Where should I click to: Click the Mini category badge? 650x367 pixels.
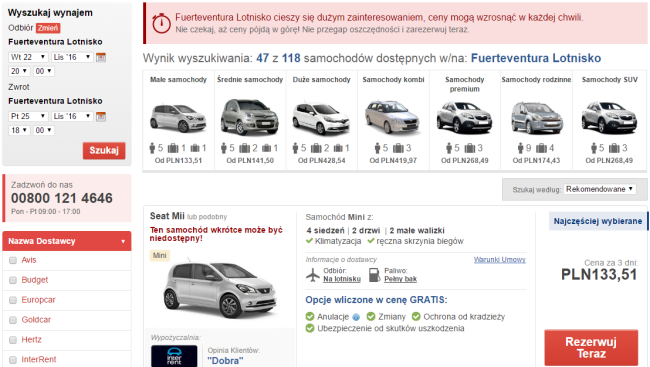point(160,255)
